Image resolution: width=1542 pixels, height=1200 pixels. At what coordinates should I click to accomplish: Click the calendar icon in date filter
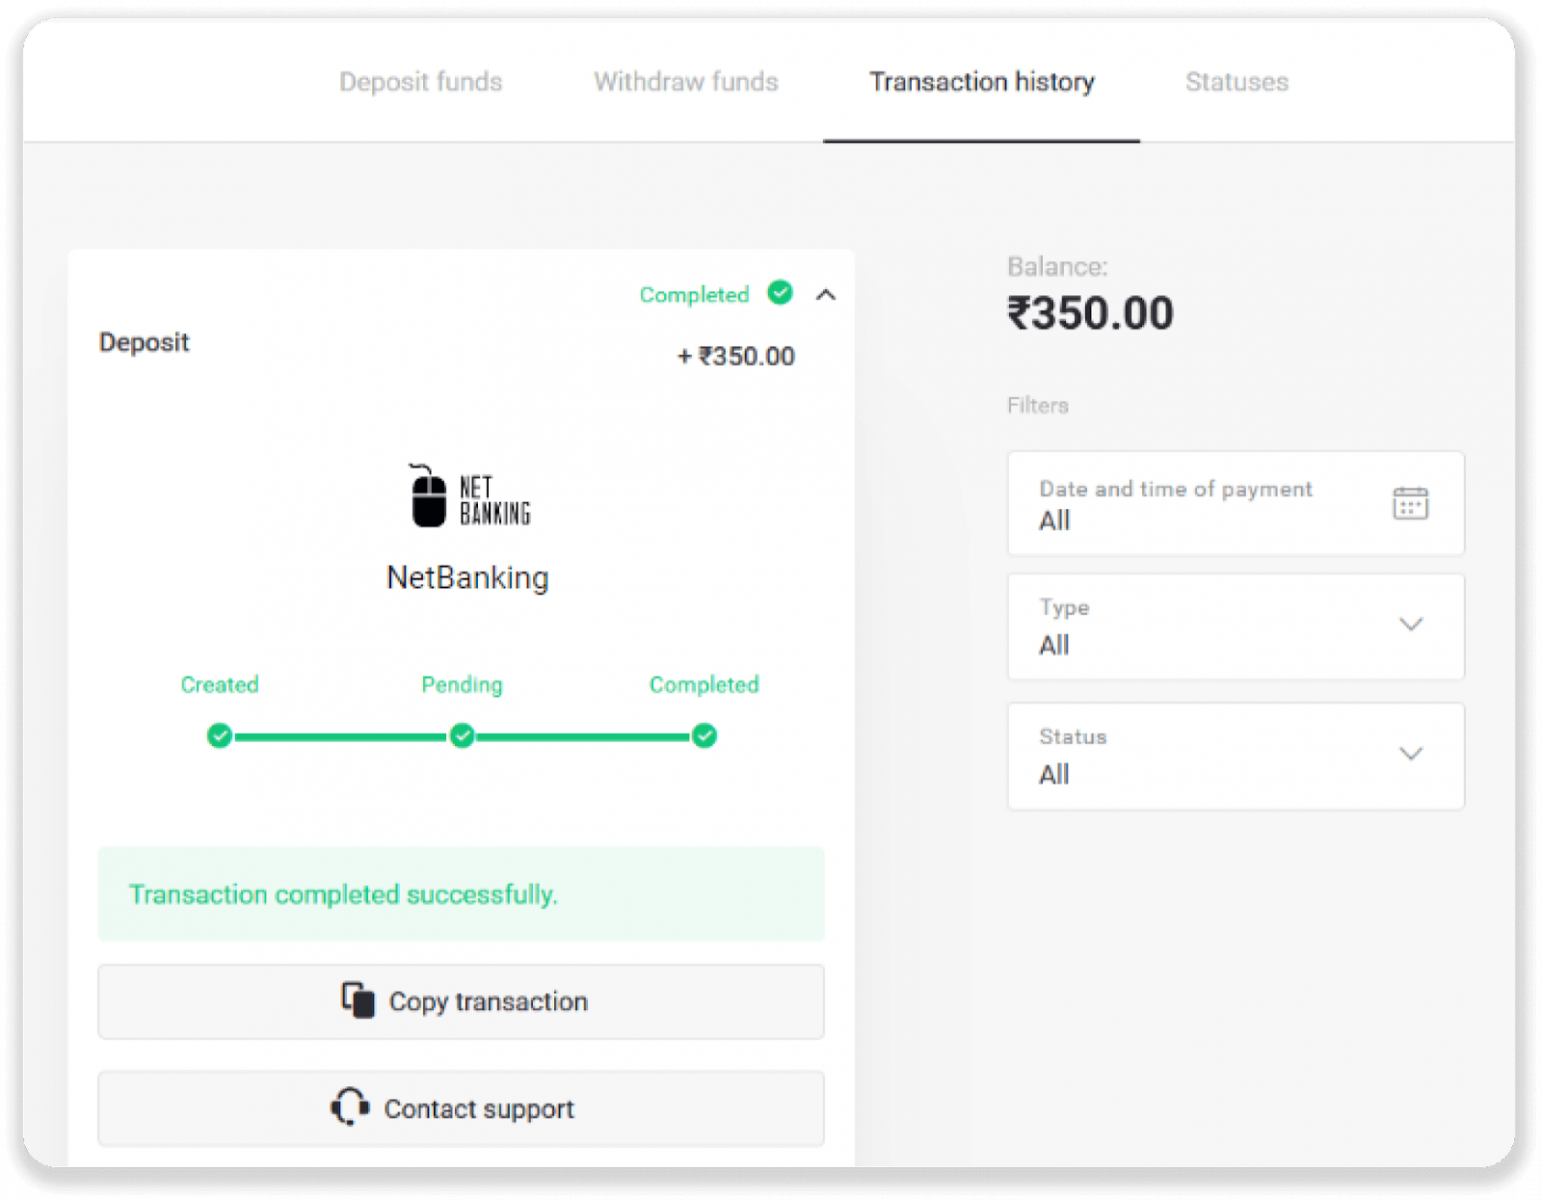click(1410, 503)
